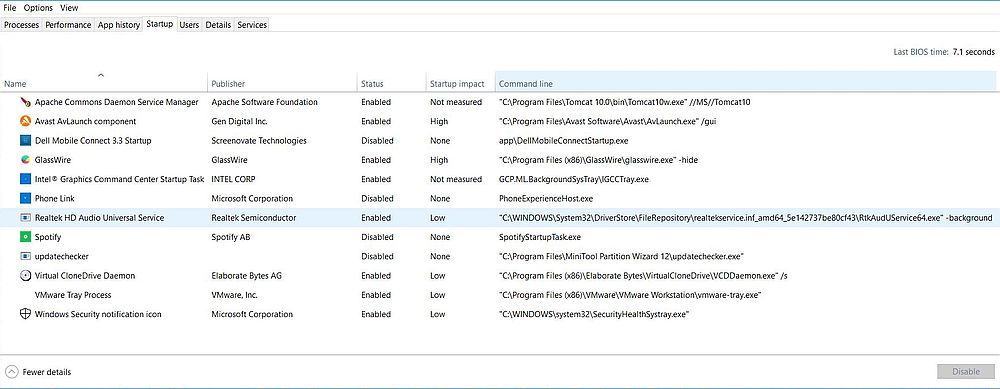The image size is (1000, 389).
Task: Select the Avast AvLaunch component entry
Action: click(x=85, y=121)
